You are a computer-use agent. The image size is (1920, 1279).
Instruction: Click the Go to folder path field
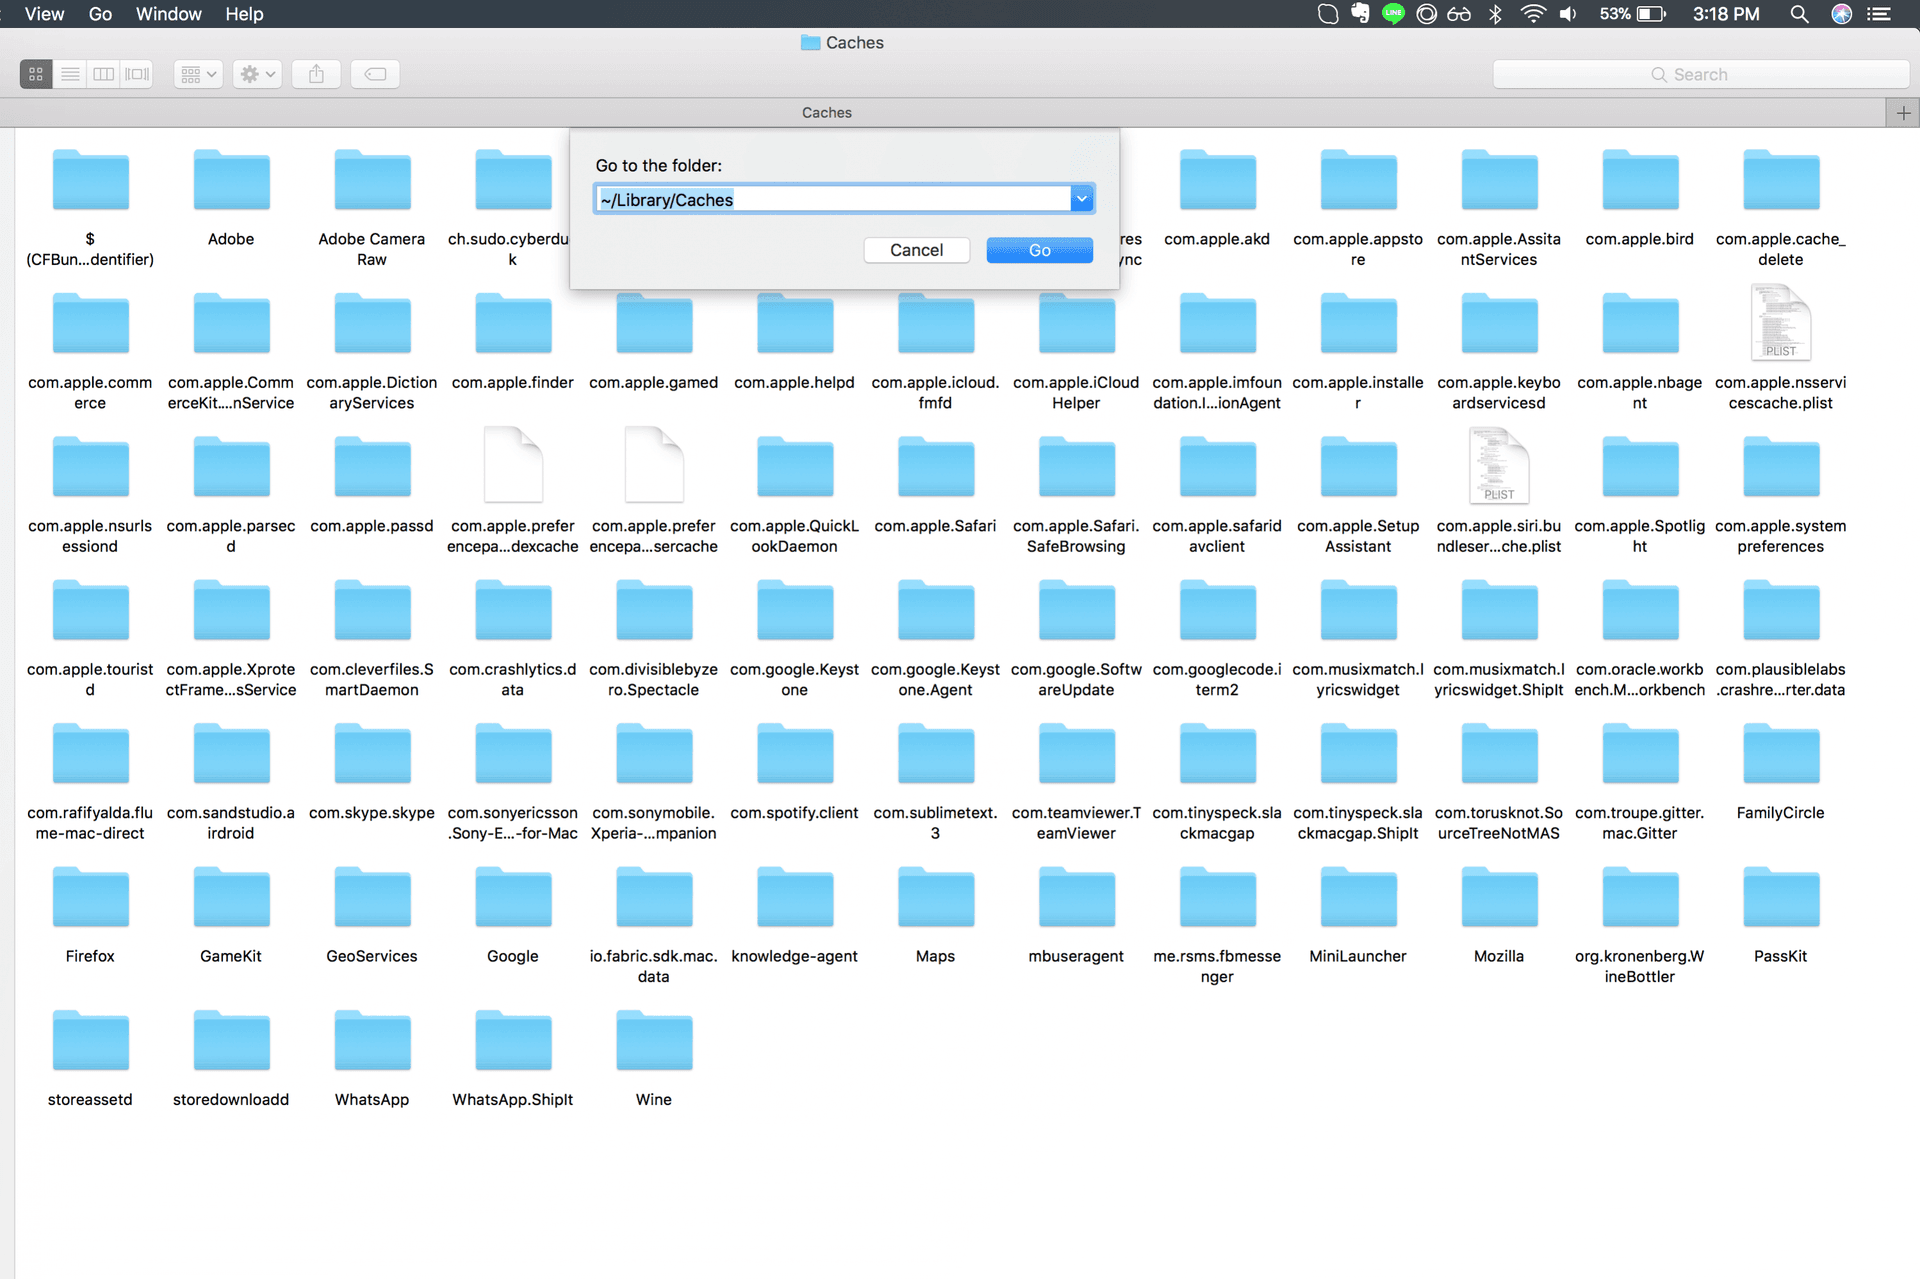click(833, 200)
